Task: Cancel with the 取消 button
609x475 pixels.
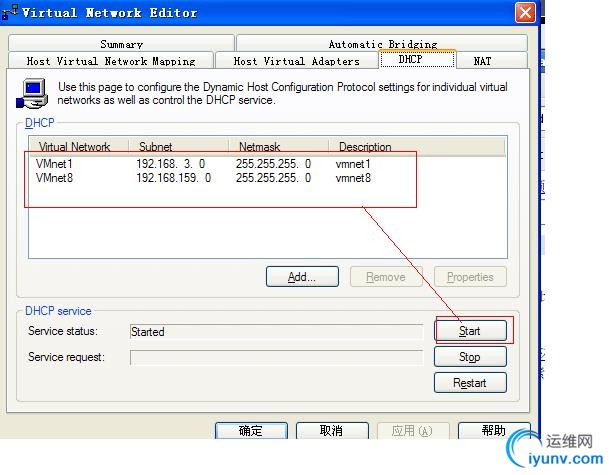Action: [332, 431]
